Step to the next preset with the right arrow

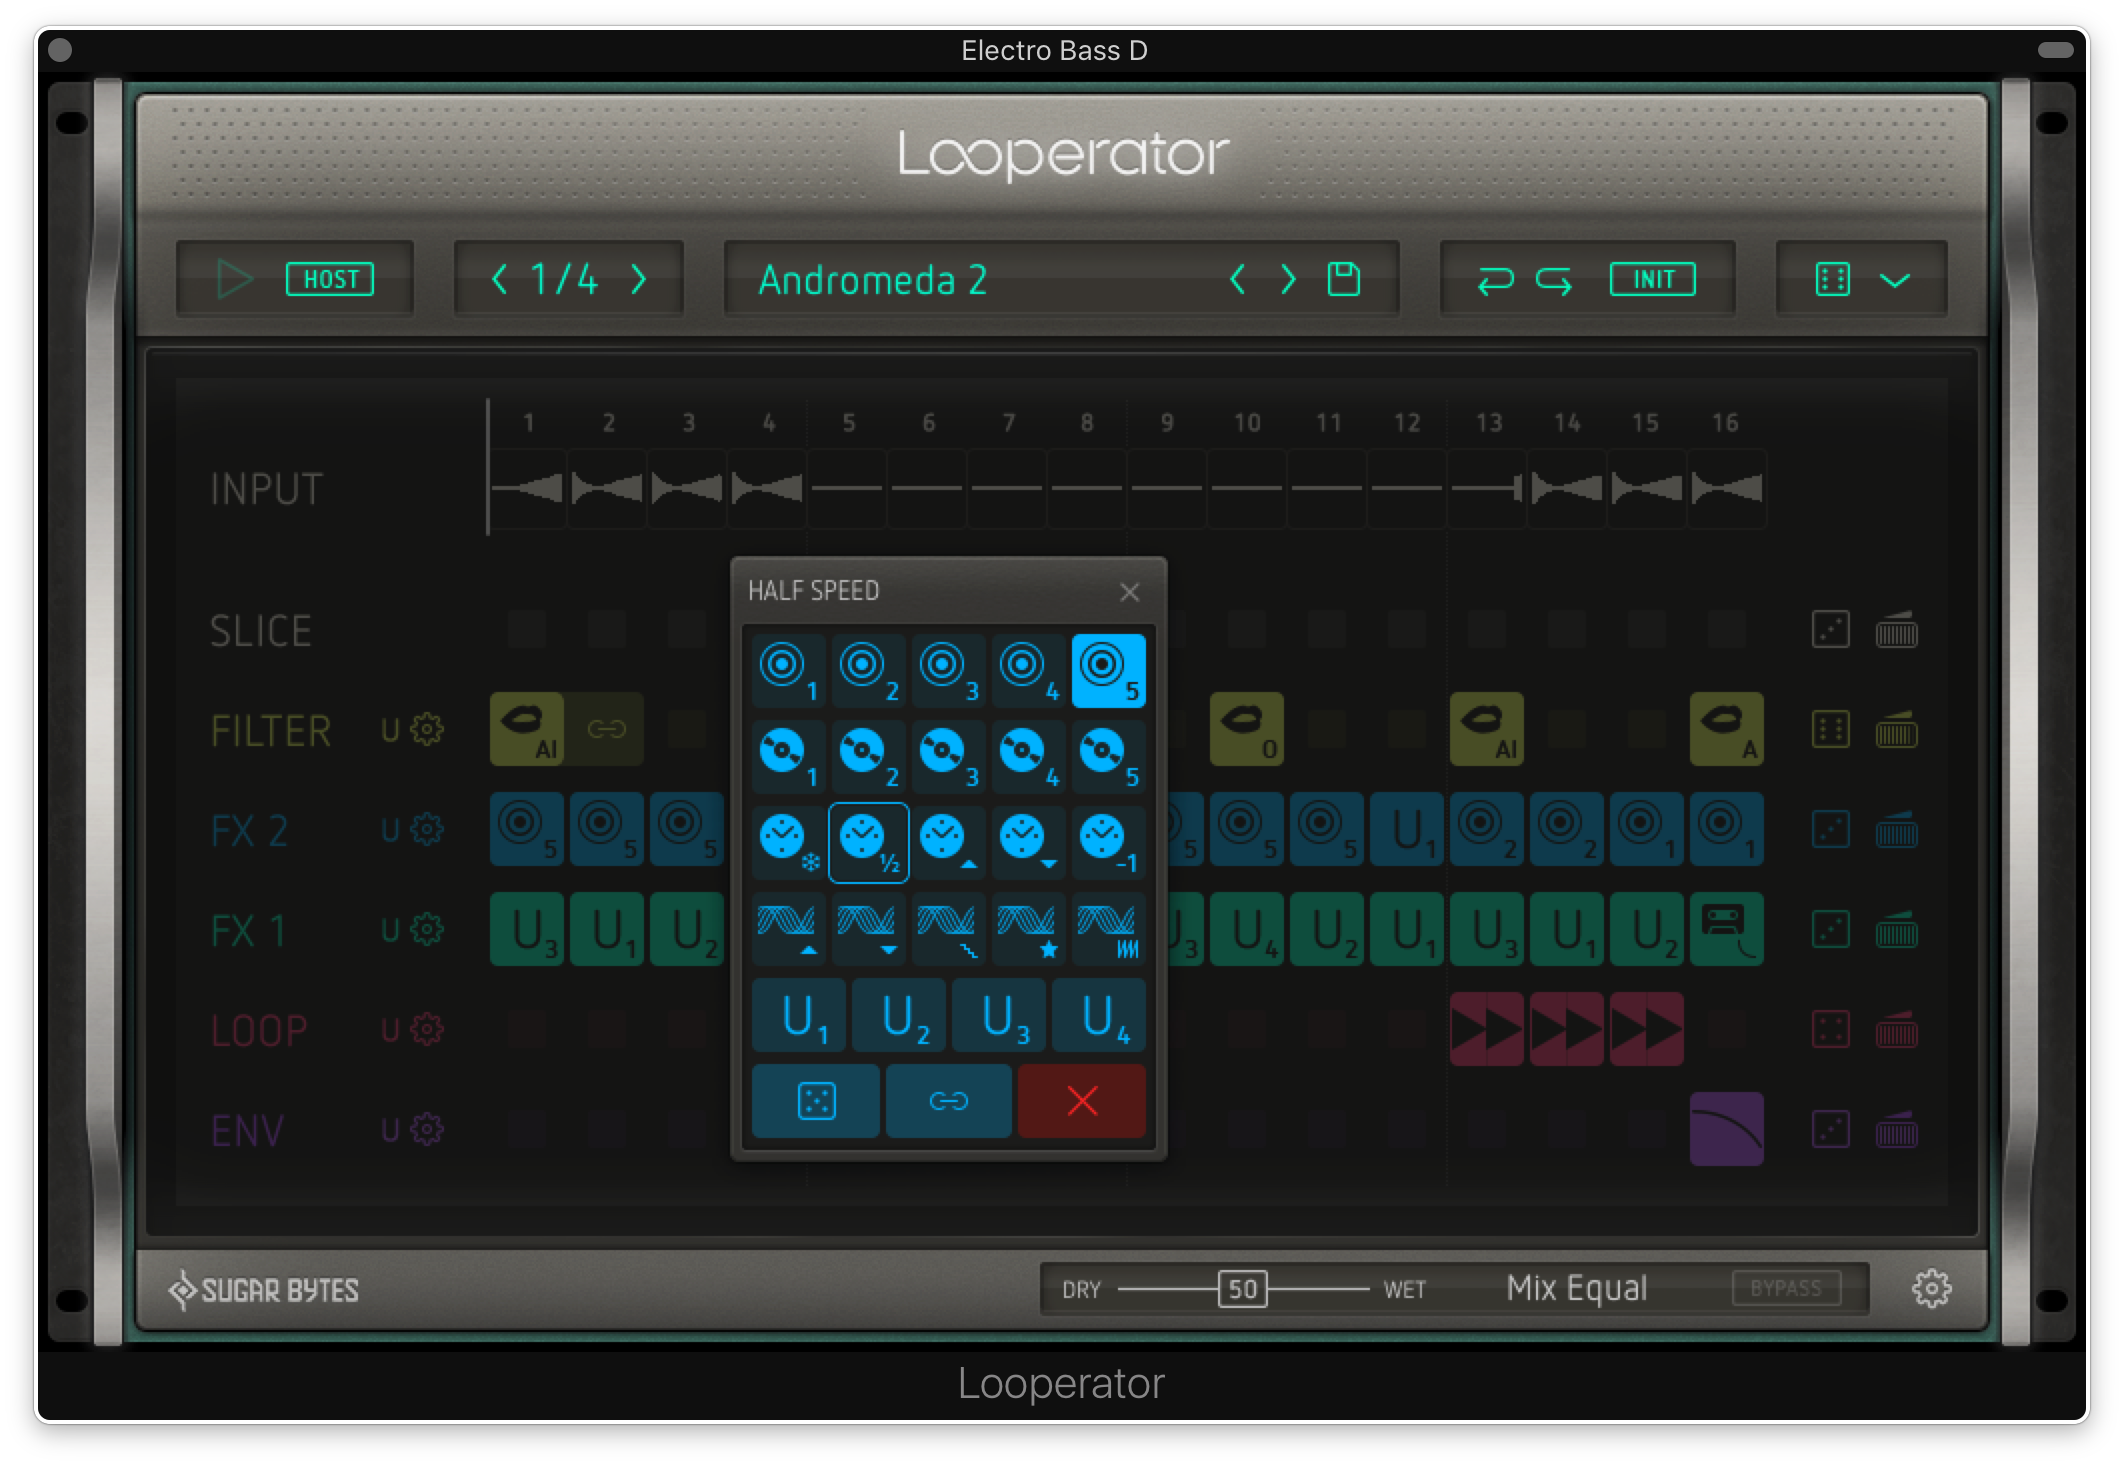(1288, 280)
